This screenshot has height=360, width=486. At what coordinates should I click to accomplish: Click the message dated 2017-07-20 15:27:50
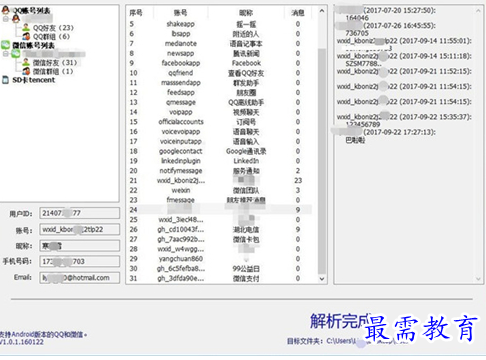pos(386,10)
